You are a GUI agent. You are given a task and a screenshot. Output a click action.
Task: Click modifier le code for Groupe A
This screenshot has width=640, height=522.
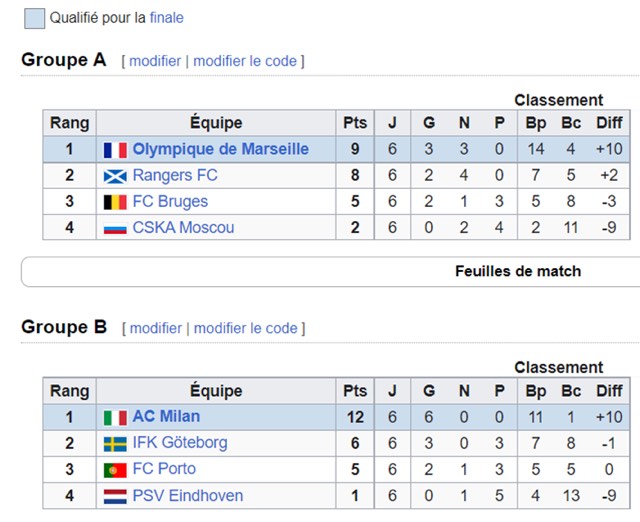(x=245, y=61)
